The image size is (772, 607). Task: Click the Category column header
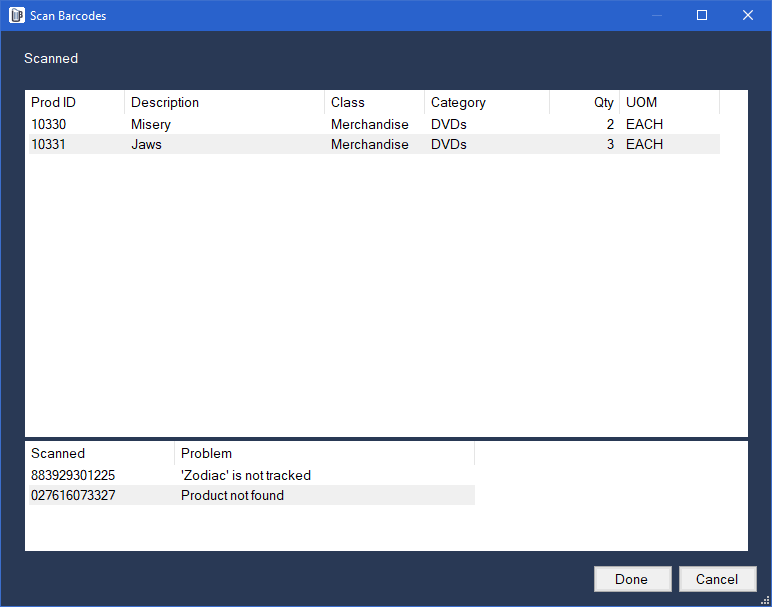tap(487, 102)
